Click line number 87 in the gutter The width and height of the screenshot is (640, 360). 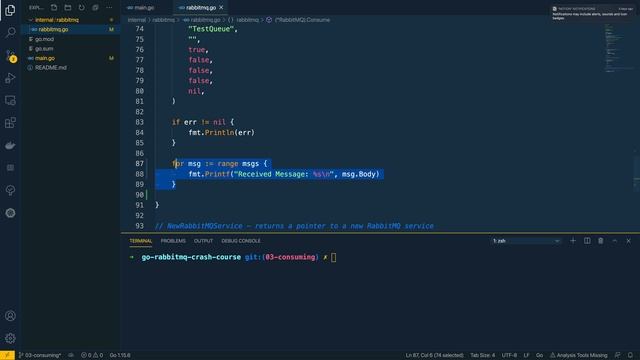coord(140,164)
